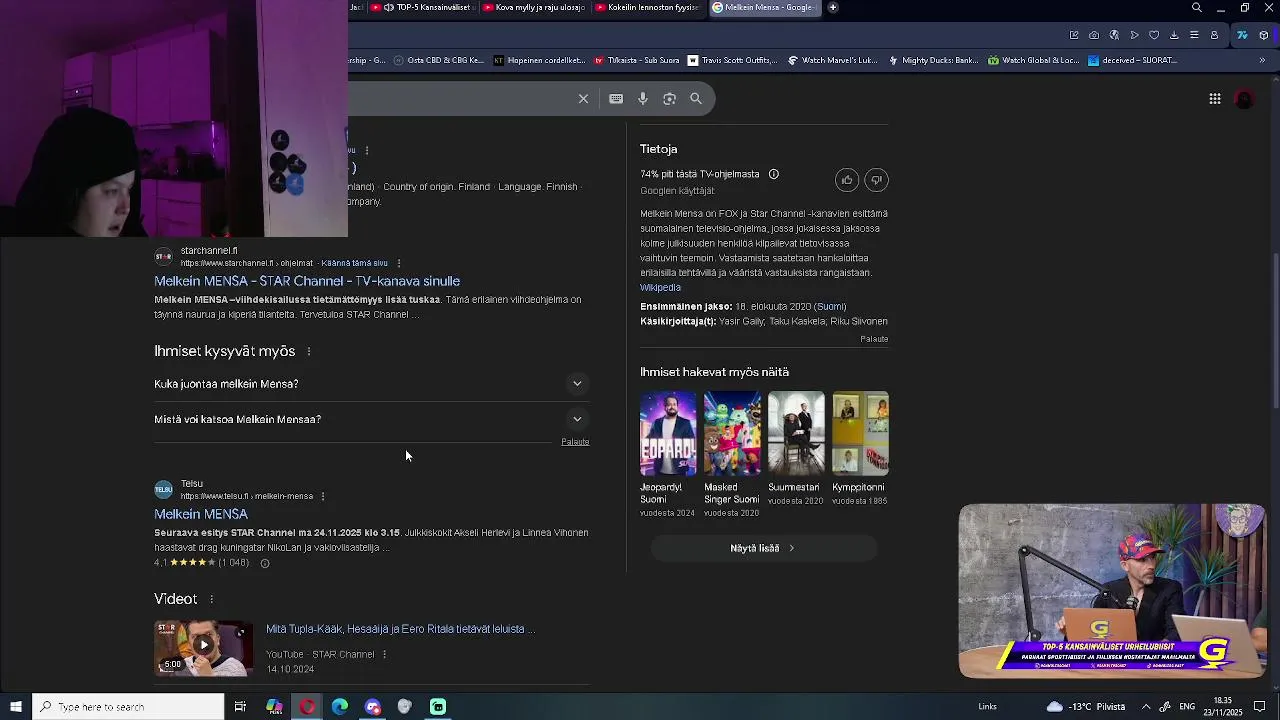The height and width of the screenshot is (720, 1280).
Task: Open browser edit page pencil icon
Action: click(1074, 35)
